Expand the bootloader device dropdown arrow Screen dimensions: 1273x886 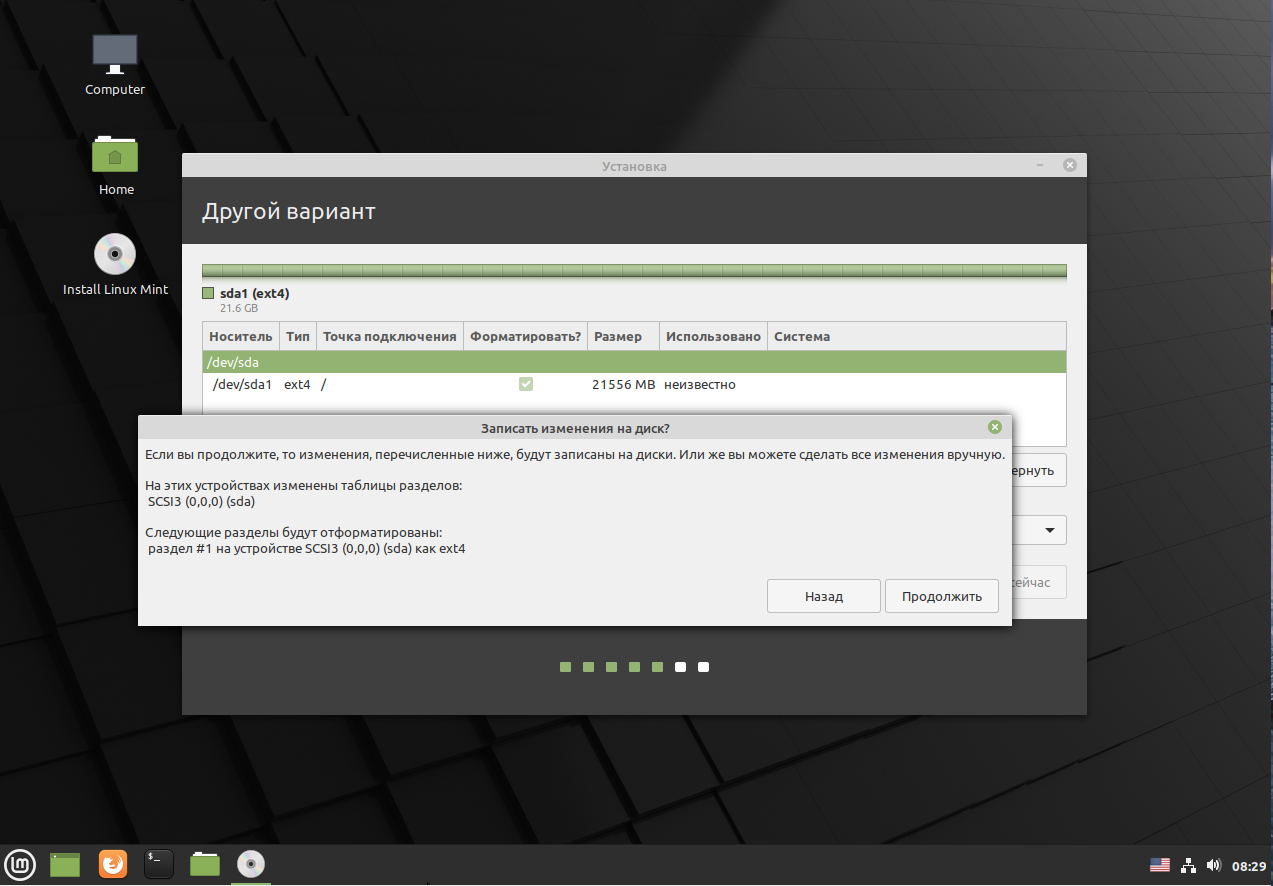[1051, 530]
